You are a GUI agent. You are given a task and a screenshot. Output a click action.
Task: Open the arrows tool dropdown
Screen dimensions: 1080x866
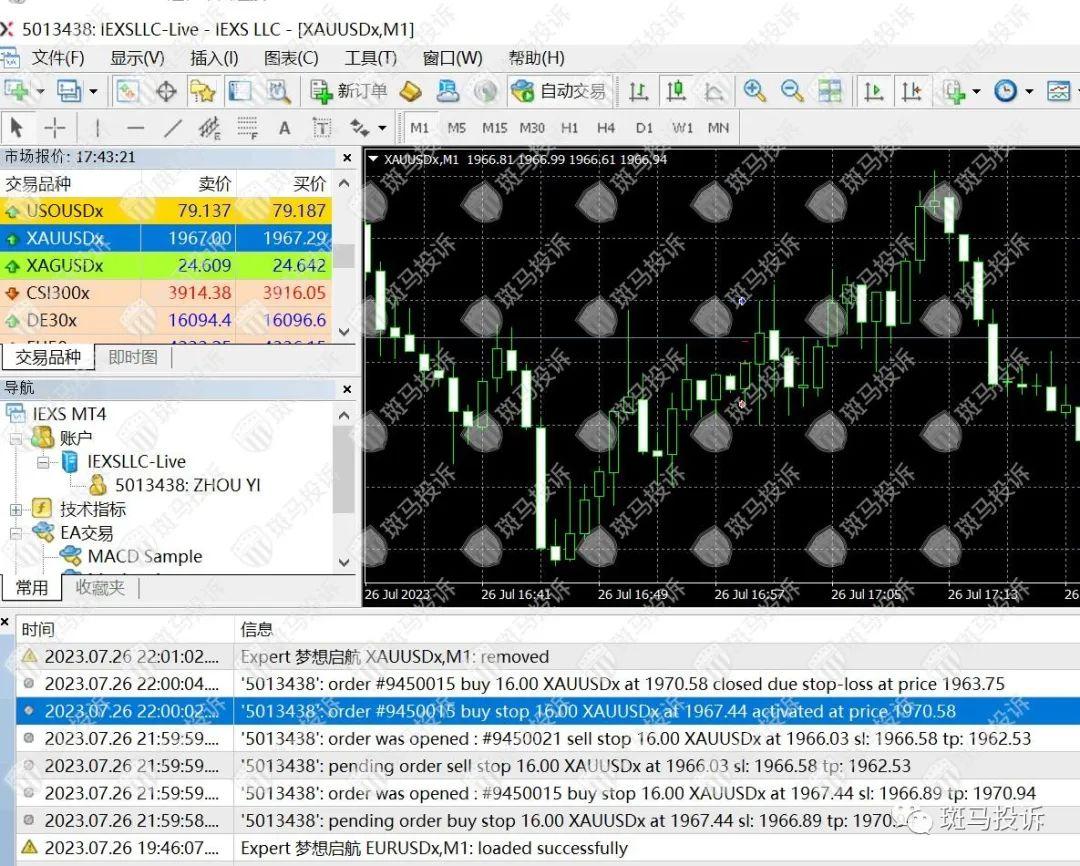point(382,127)
